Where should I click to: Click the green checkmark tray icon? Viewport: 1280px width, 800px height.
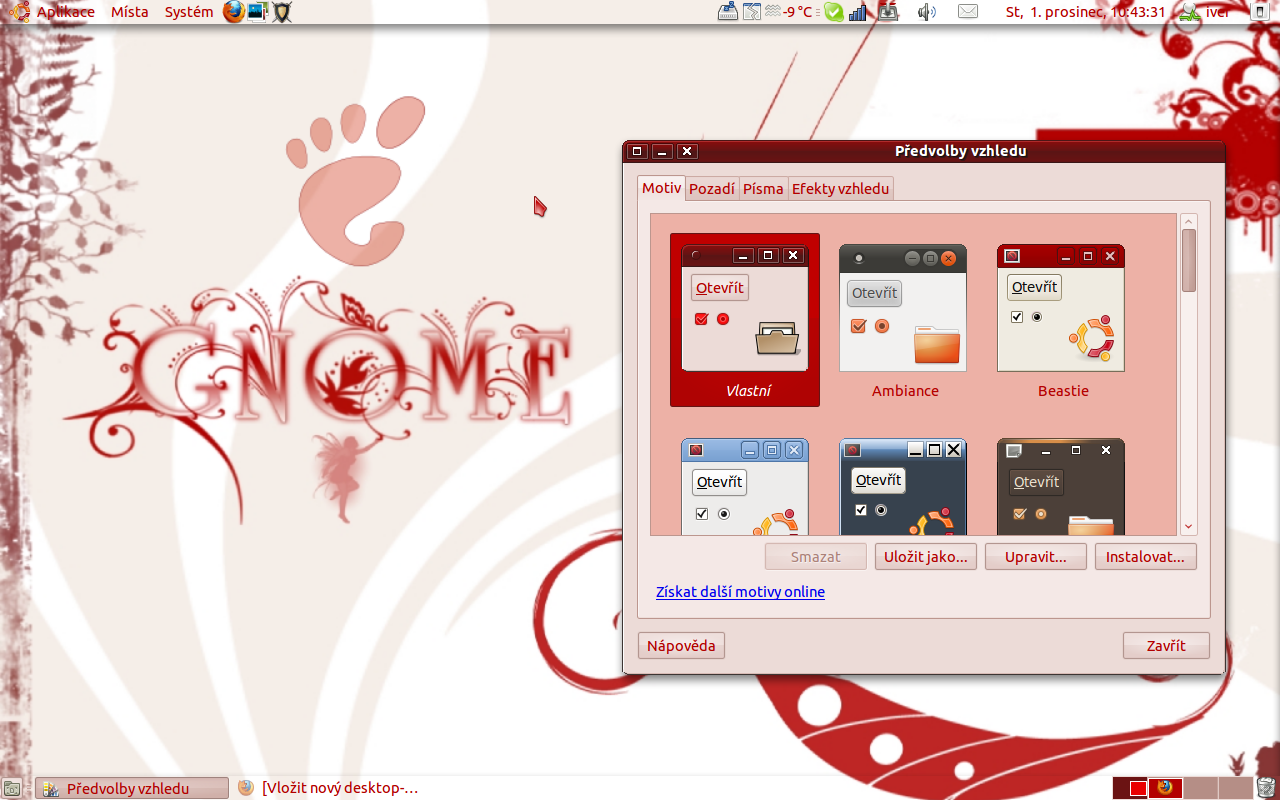click(x=834, y=12)
